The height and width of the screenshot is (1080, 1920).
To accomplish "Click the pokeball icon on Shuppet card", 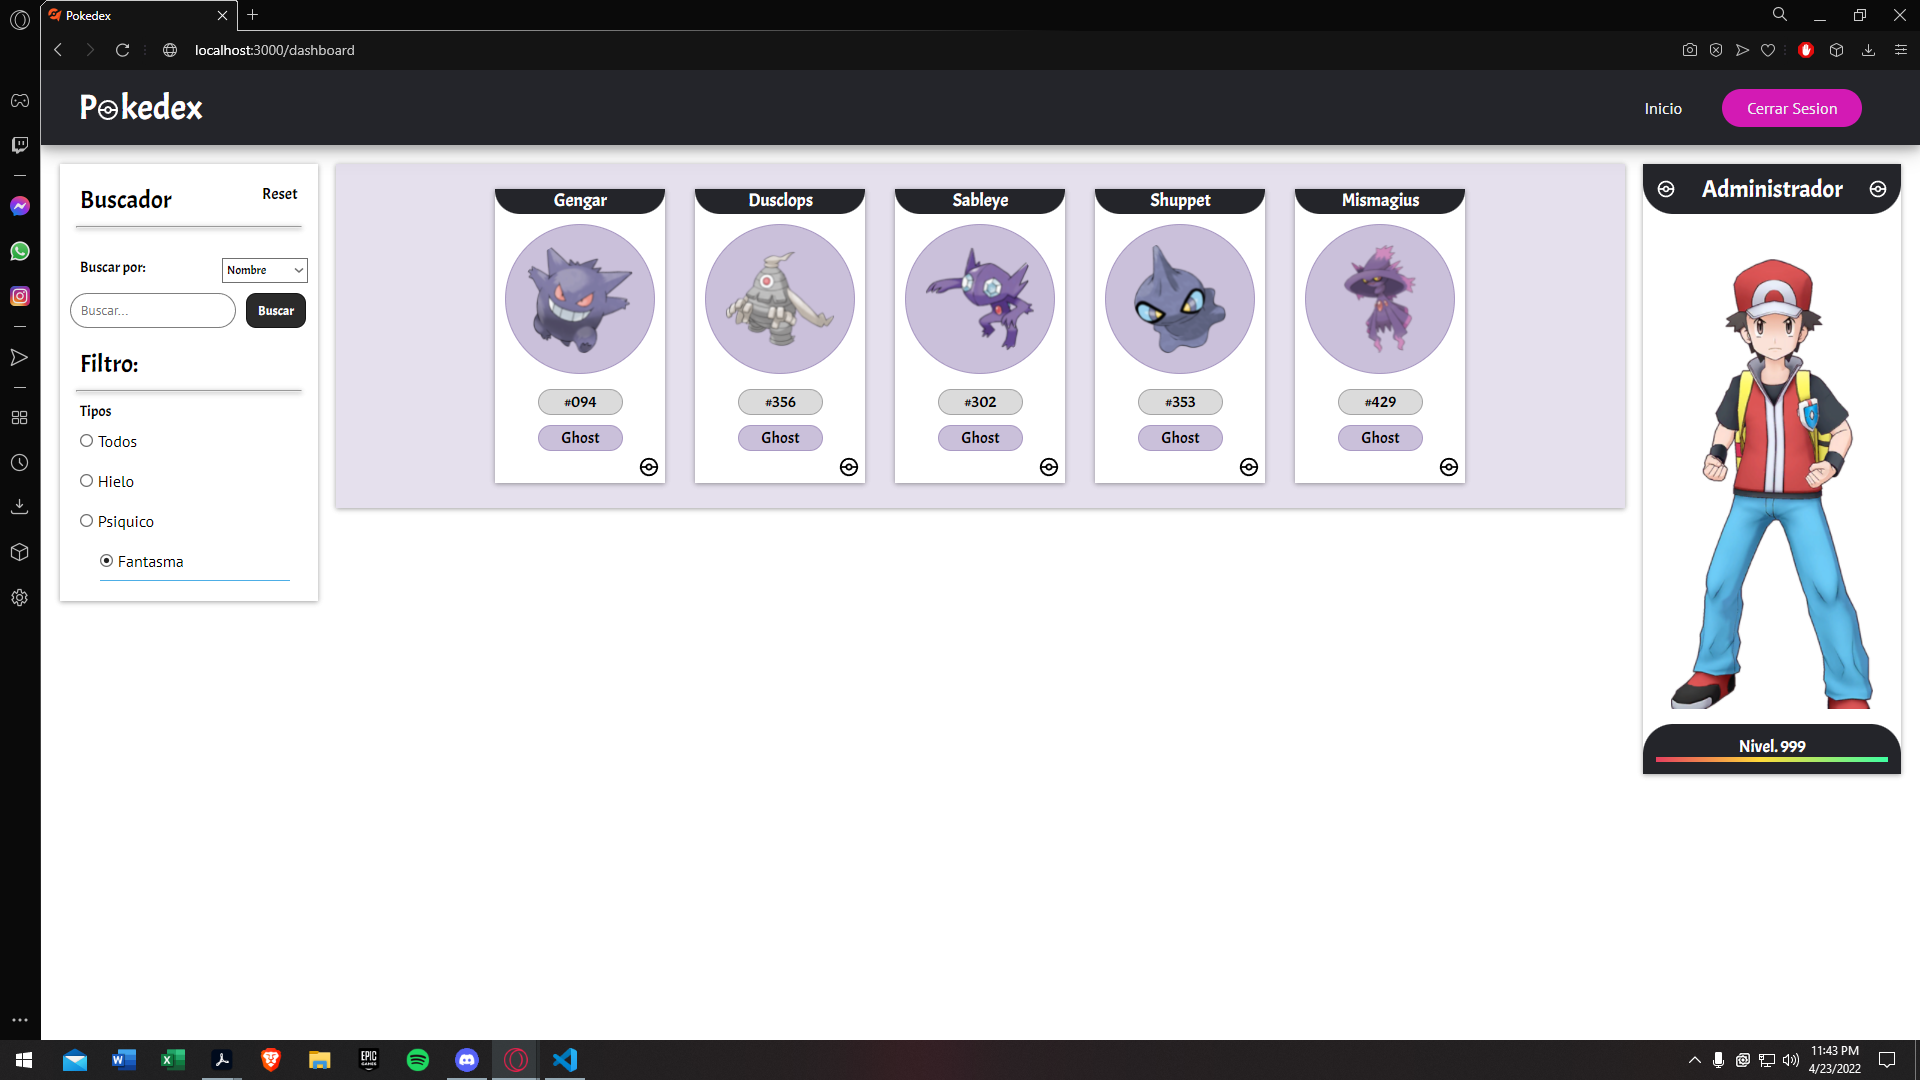I will coord(1249,467).
